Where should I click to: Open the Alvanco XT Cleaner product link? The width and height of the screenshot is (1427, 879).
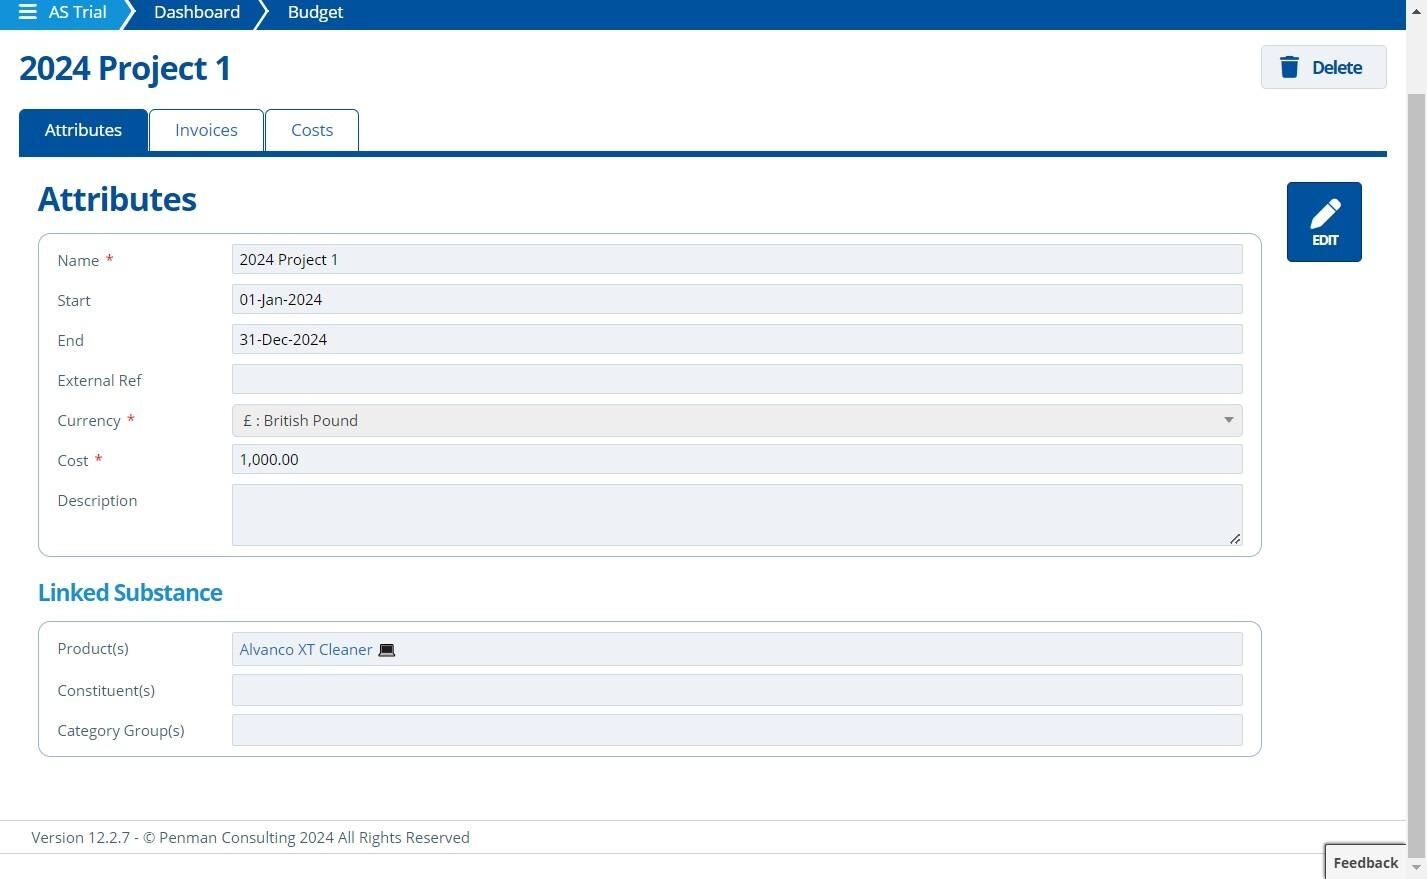(305, 649)
